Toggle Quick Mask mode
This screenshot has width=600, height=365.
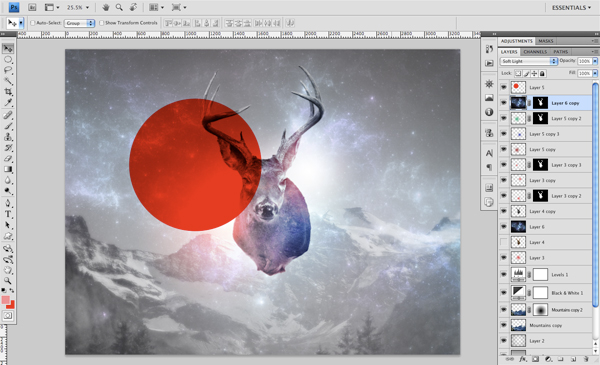coord(8,316)
